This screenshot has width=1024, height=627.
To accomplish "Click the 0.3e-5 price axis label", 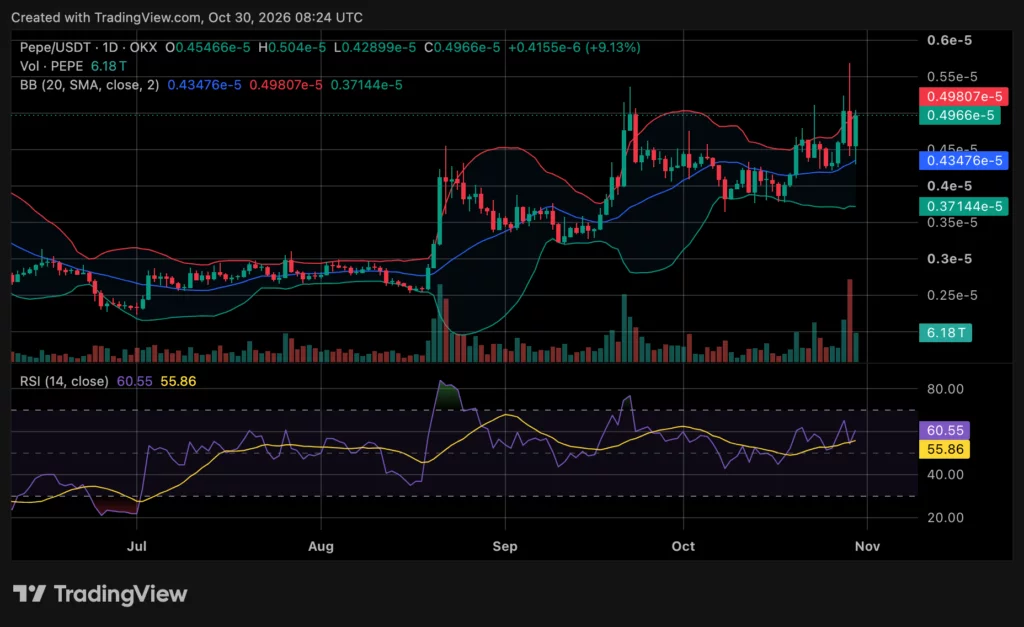I will tap(950, 259).
